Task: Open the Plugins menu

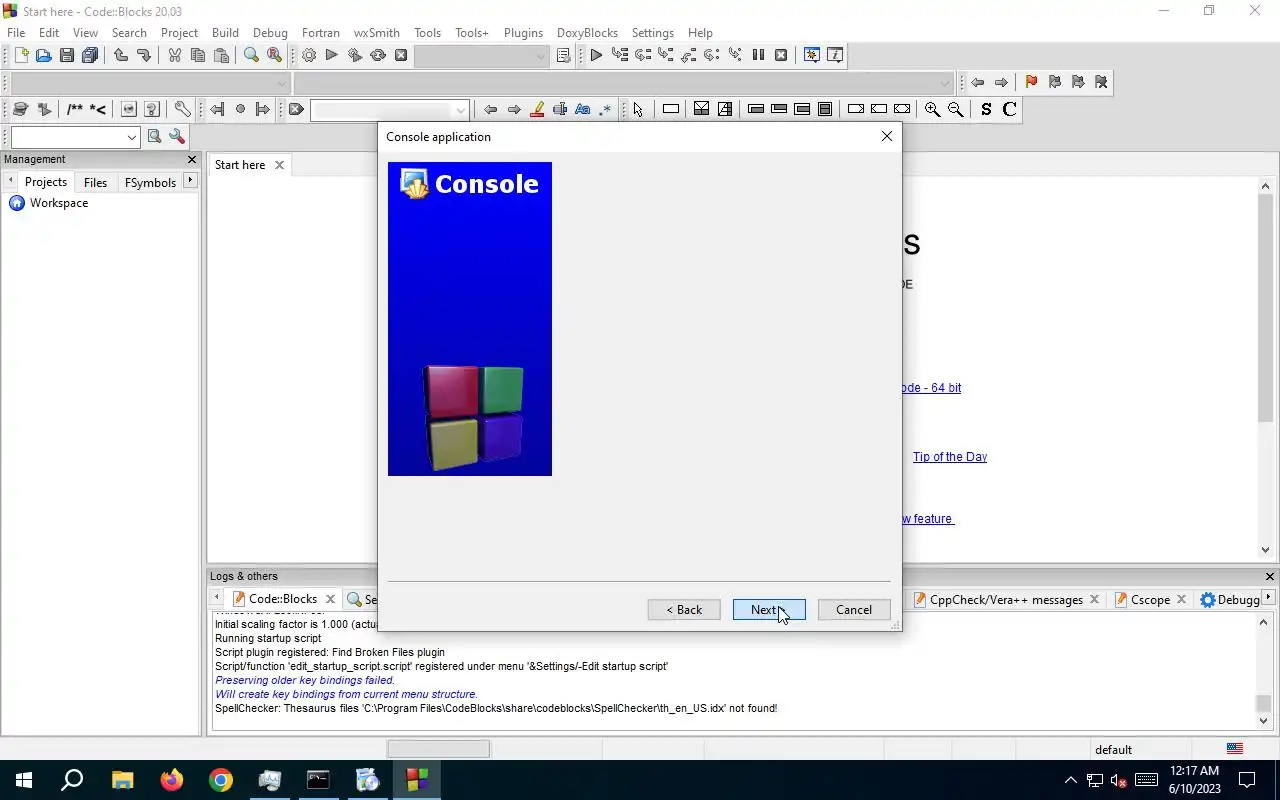Action: coord(523,32)
